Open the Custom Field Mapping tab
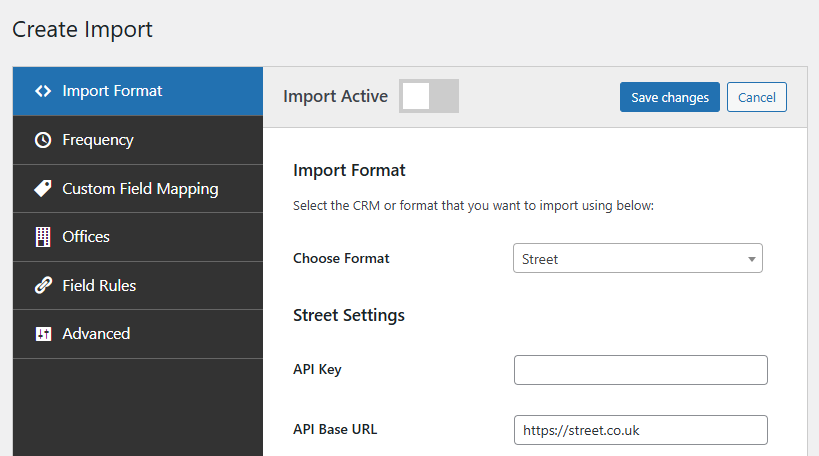 click(139, 188)
